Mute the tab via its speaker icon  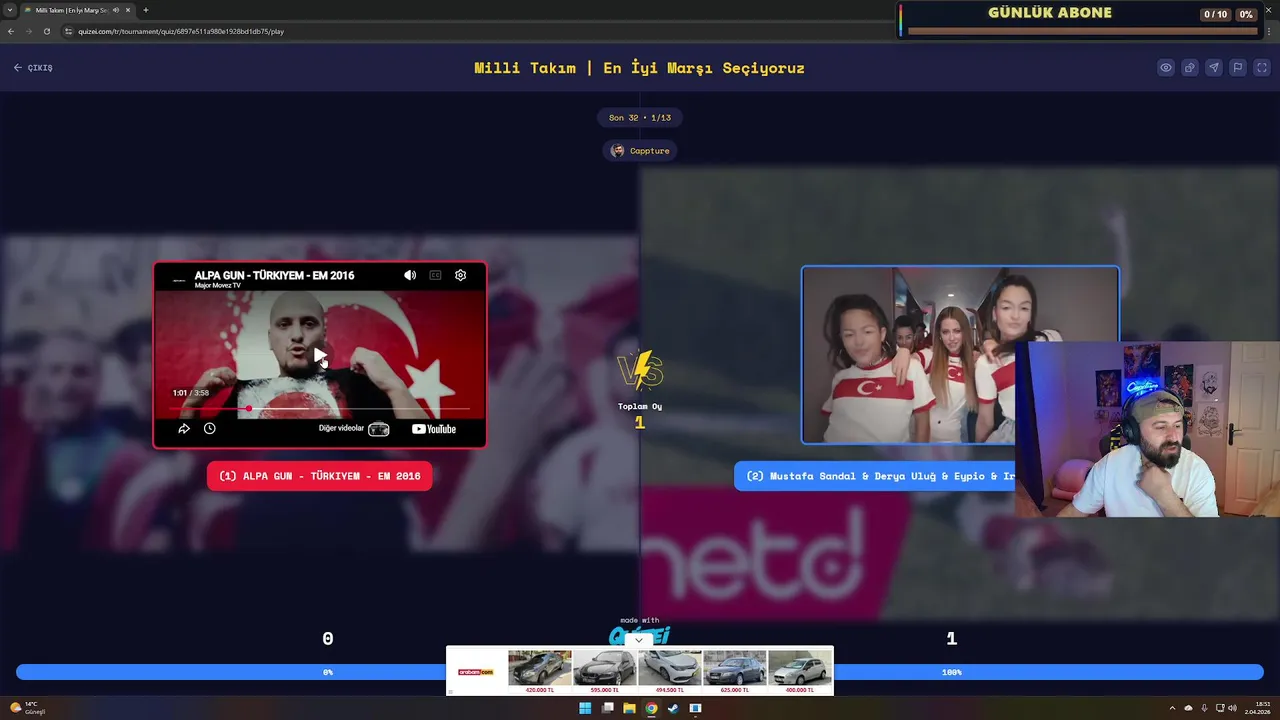pos(116,10)
